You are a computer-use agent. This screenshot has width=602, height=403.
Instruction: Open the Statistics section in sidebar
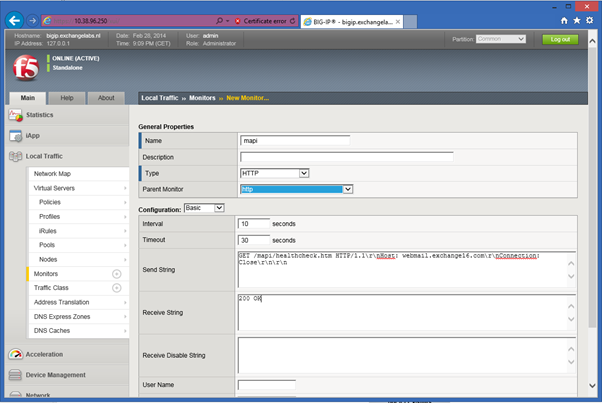(40, 115)
